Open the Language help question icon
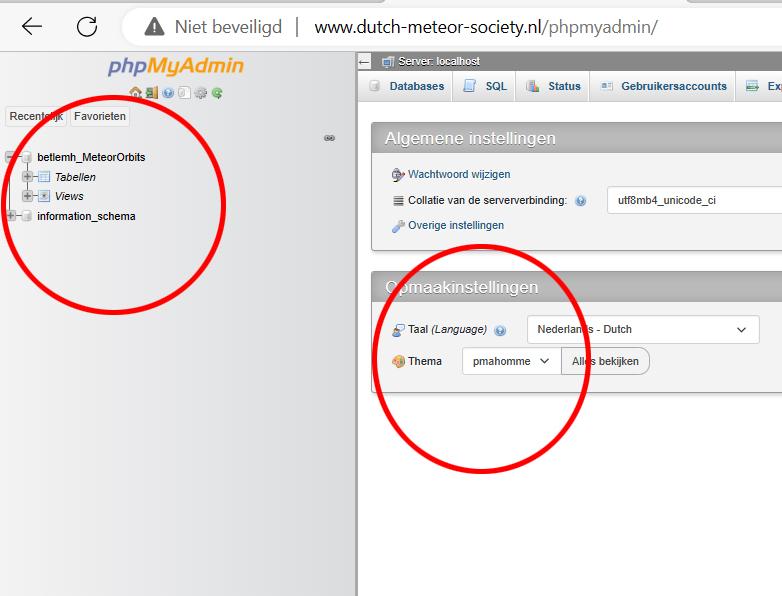Screen dimensions: 782x596 pyautogui.click(x=500, y=330)
